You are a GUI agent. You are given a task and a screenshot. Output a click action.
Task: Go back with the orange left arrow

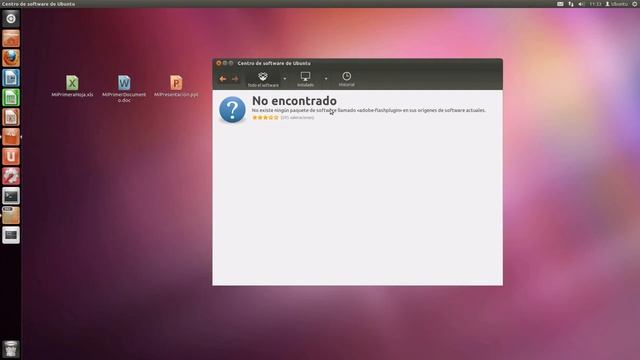pyautogui.click(x=223, y=79)
